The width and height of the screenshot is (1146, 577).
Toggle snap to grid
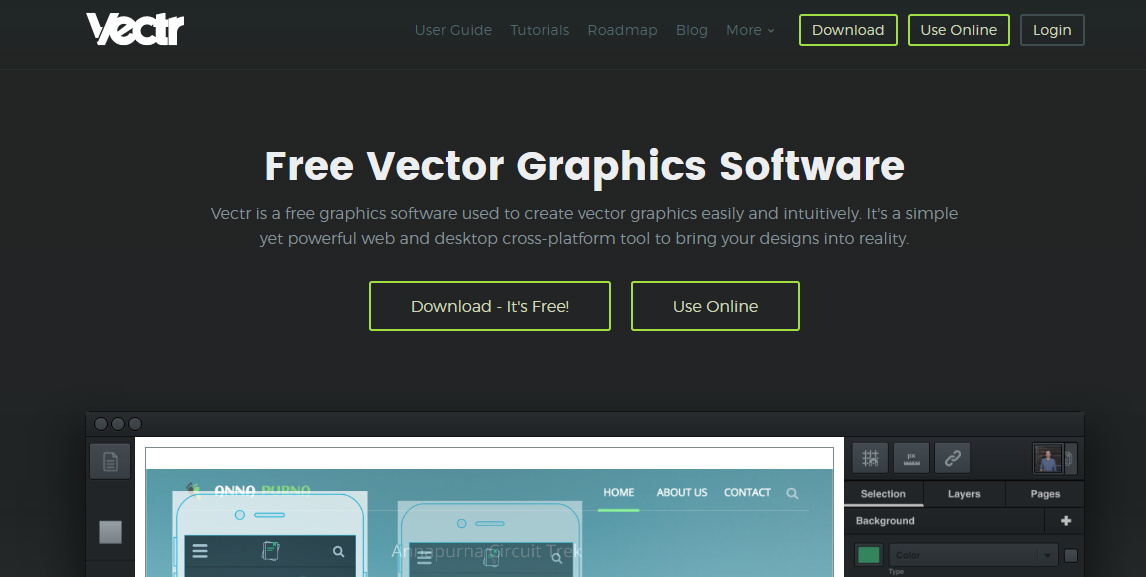(870, 457)
